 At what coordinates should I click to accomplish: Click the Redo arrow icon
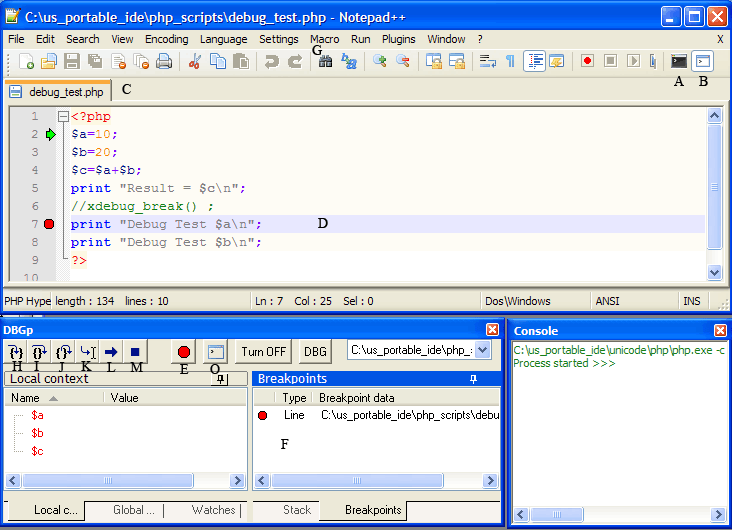tap(295, 61)
